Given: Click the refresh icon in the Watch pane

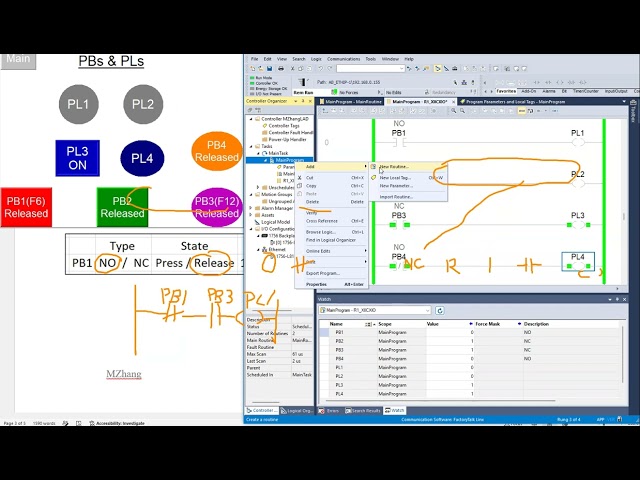Looking at the screenshot, I should (x=440, y=311).
